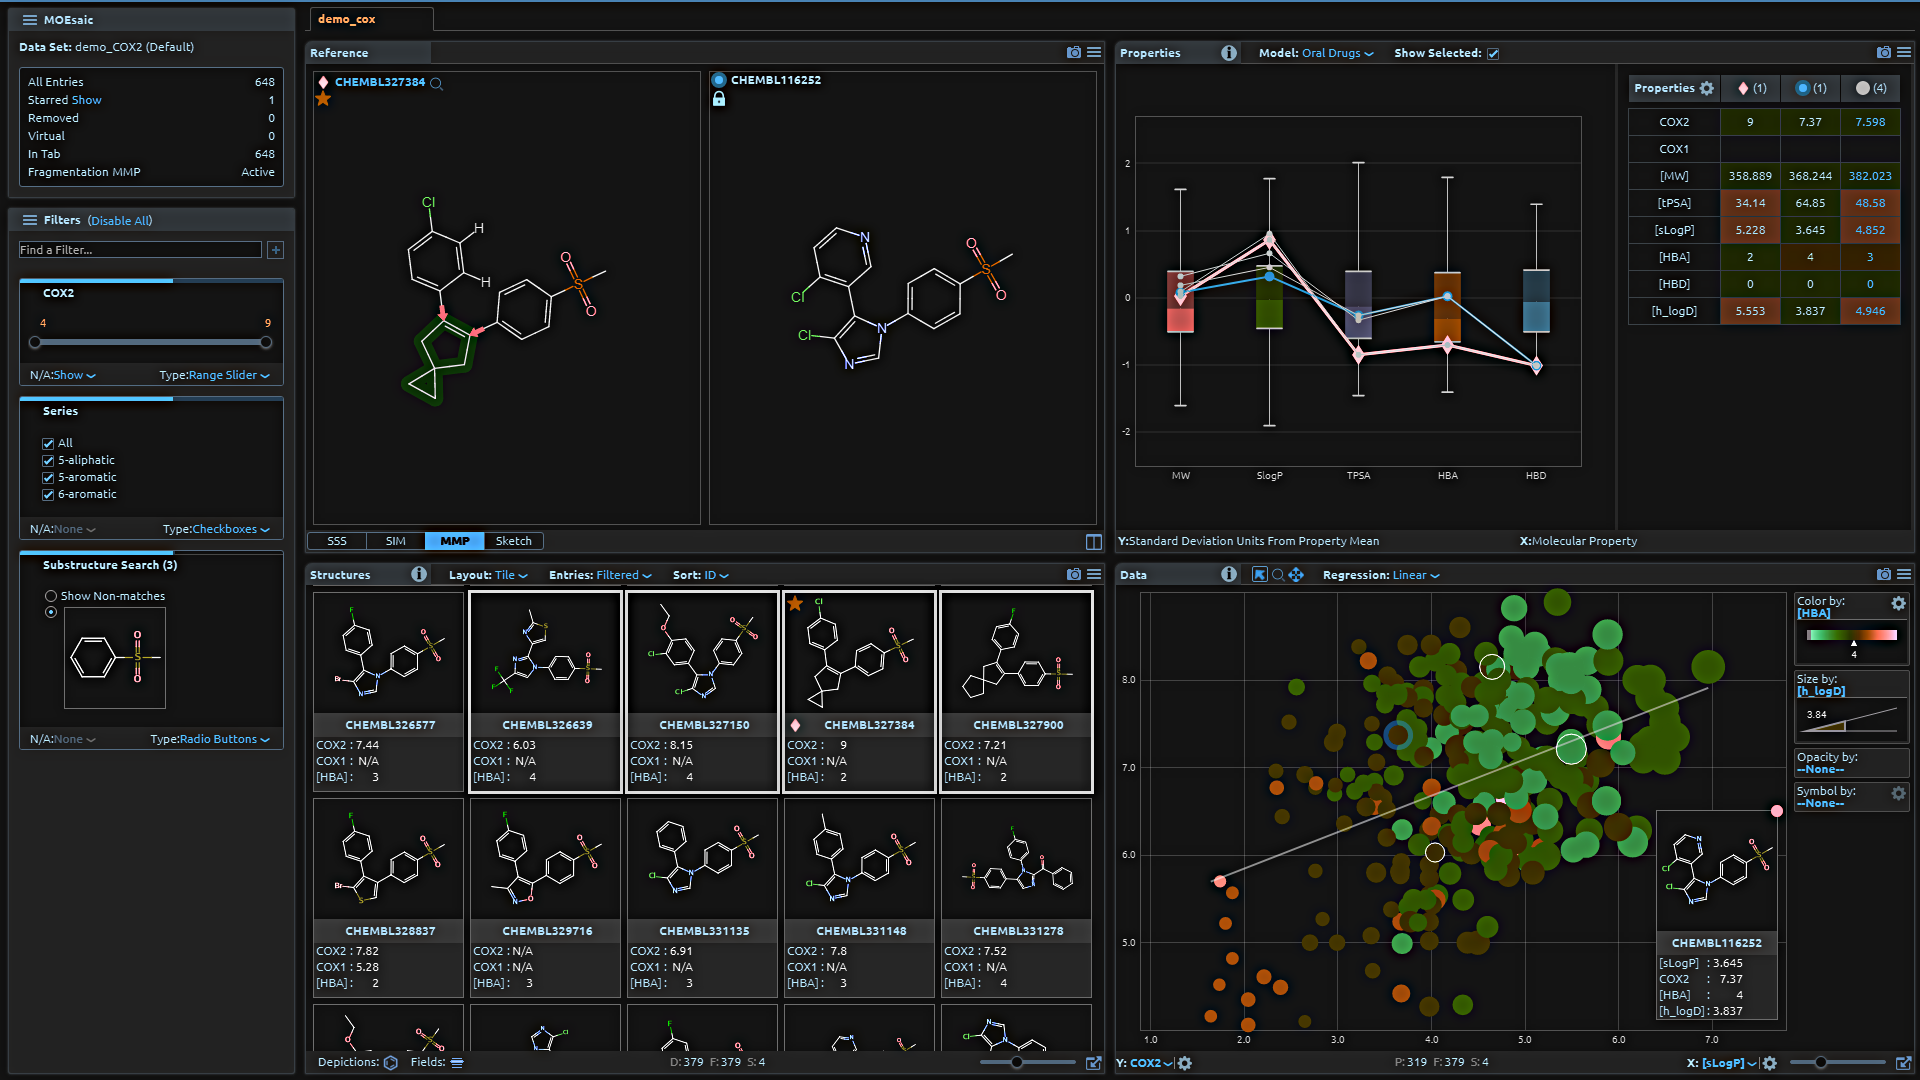
Task: Open Symbol by settings gear
Action: click(x=1898, y=793)
